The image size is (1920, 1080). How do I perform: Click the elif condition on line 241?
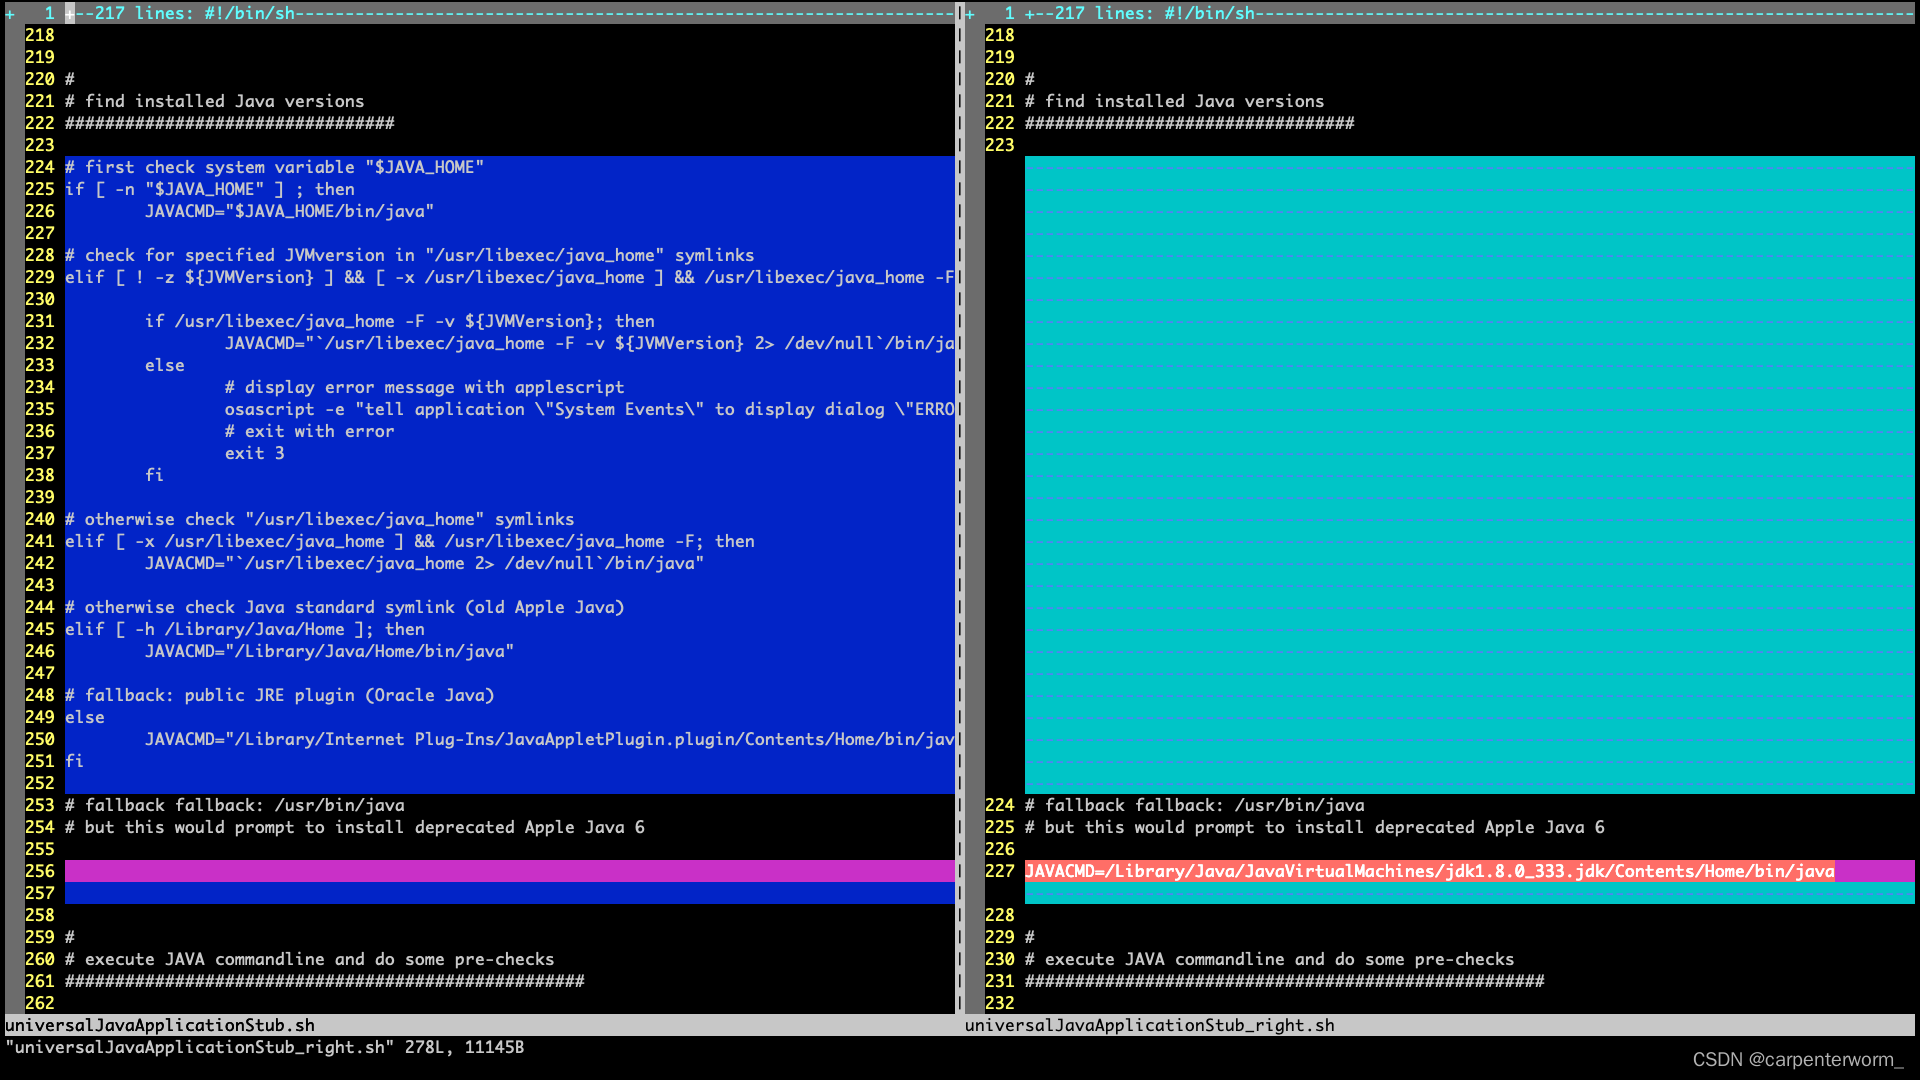tap(400, 541)
